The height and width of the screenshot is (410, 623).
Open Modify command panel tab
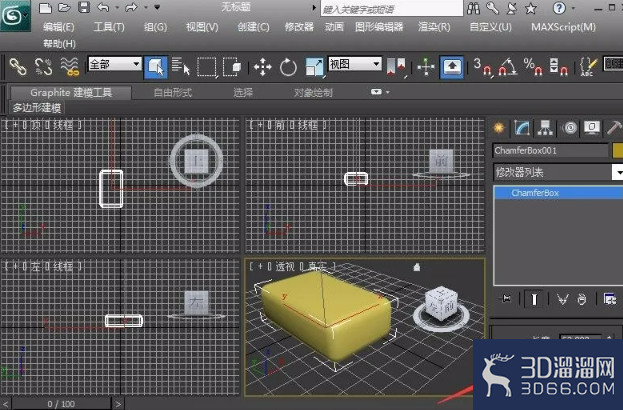click(x=522, y=128)
